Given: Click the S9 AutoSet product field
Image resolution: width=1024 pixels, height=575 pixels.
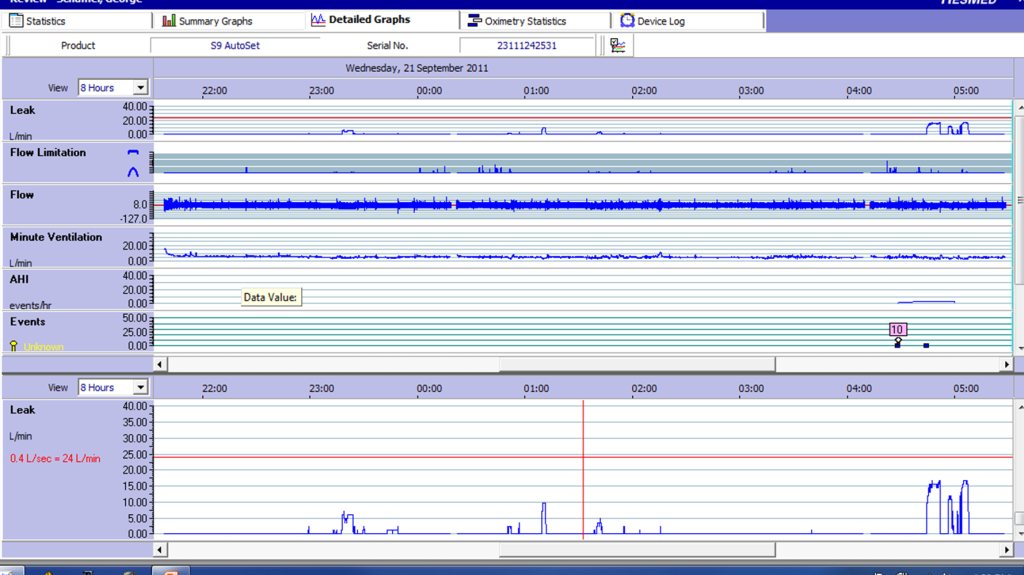Looking at the screenshot, I should tap(235, 46).
